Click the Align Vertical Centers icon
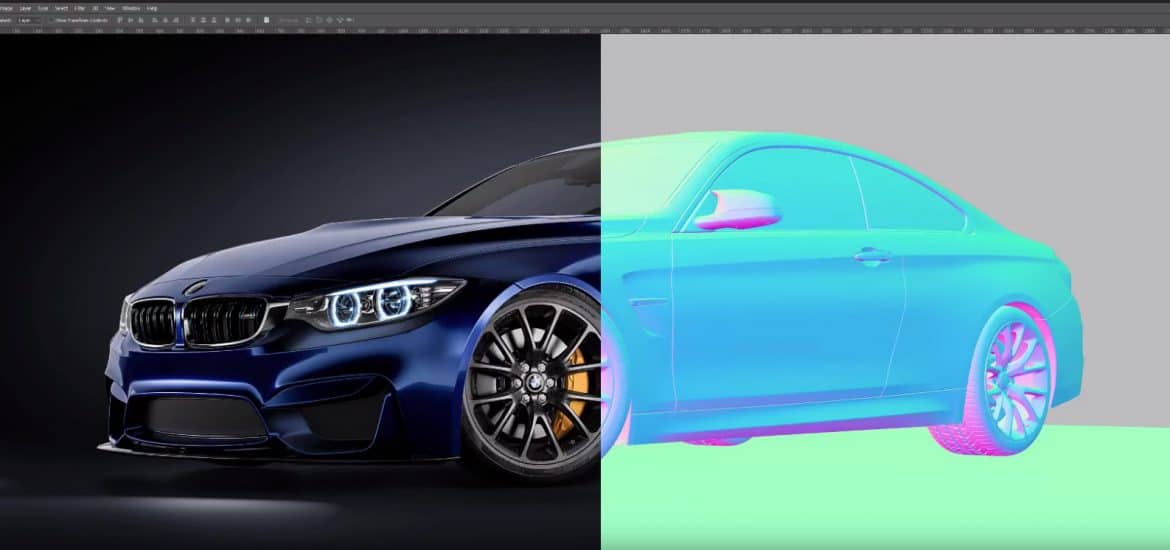The image size is (1170, 550). (130, 20)
